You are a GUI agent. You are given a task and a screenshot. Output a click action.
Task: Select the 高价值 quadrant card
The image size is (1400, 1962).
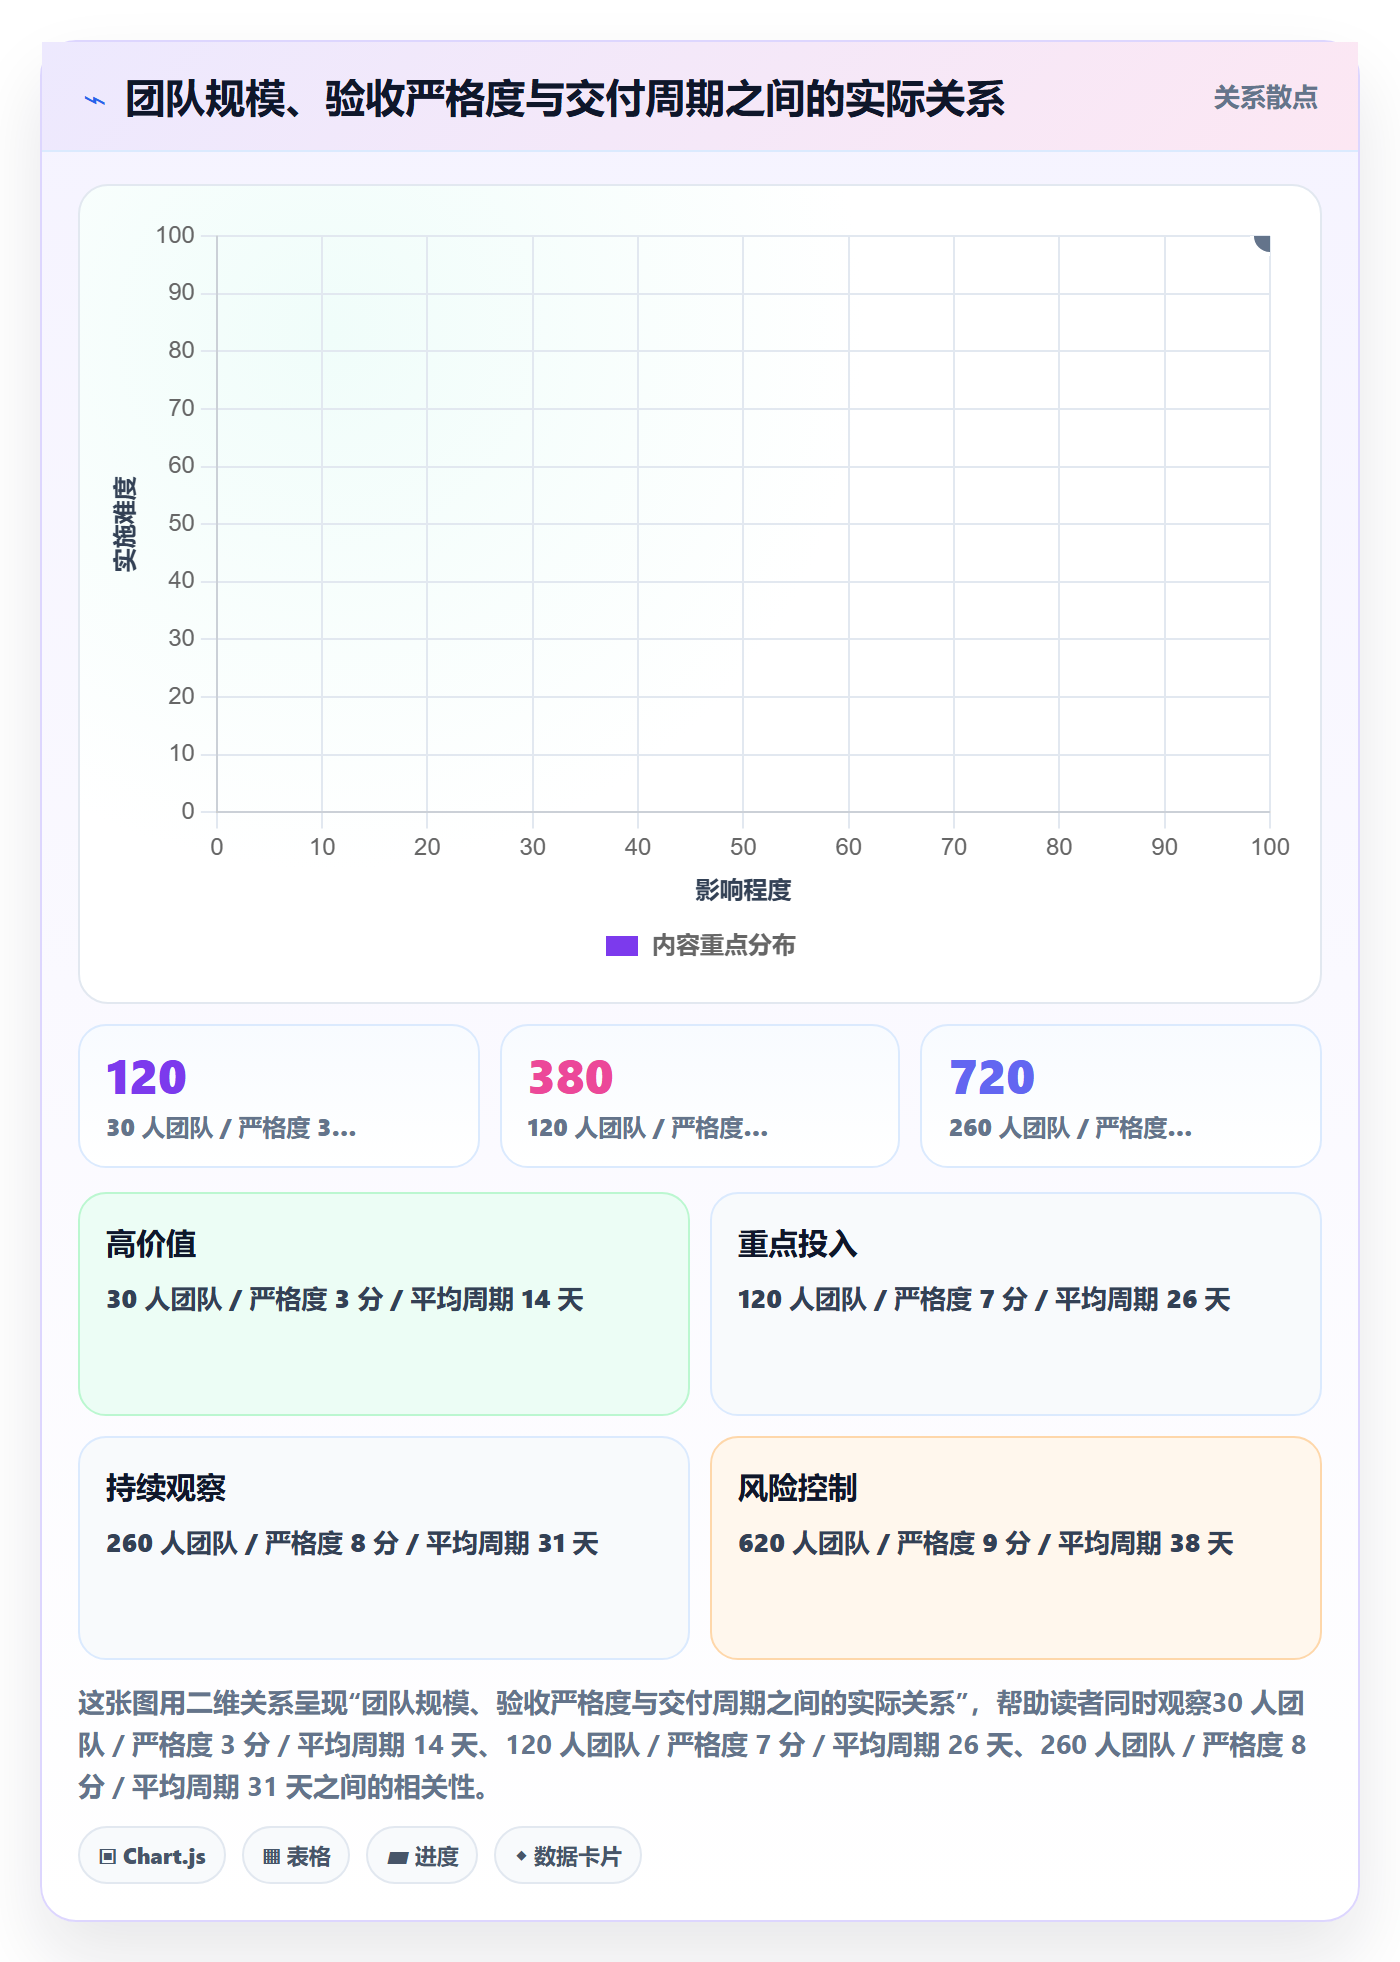coord(384,1304)
